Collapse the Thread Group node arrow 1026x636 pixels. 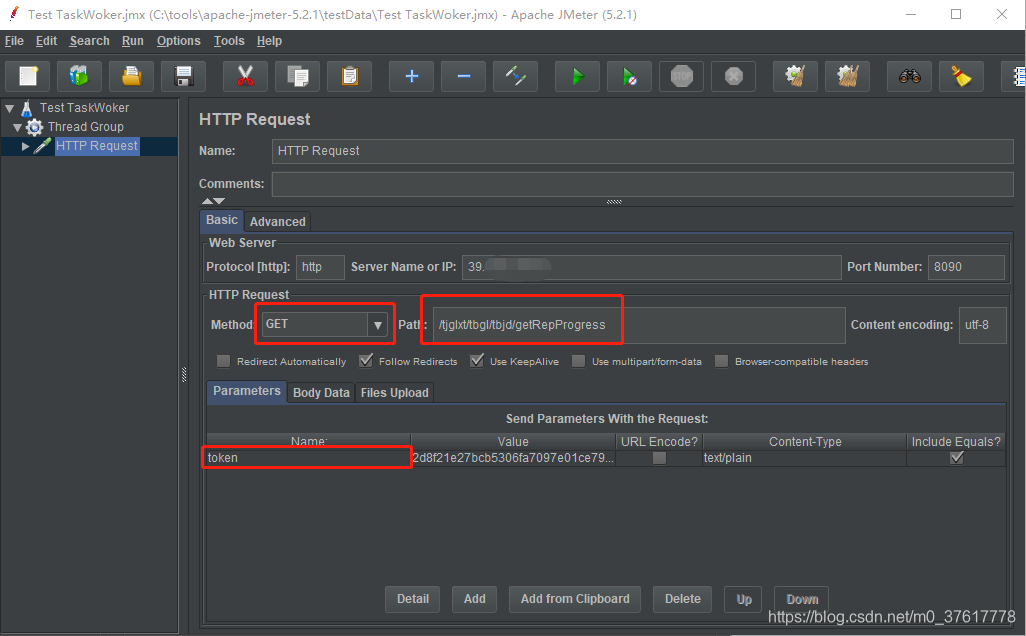coord(18,128)
